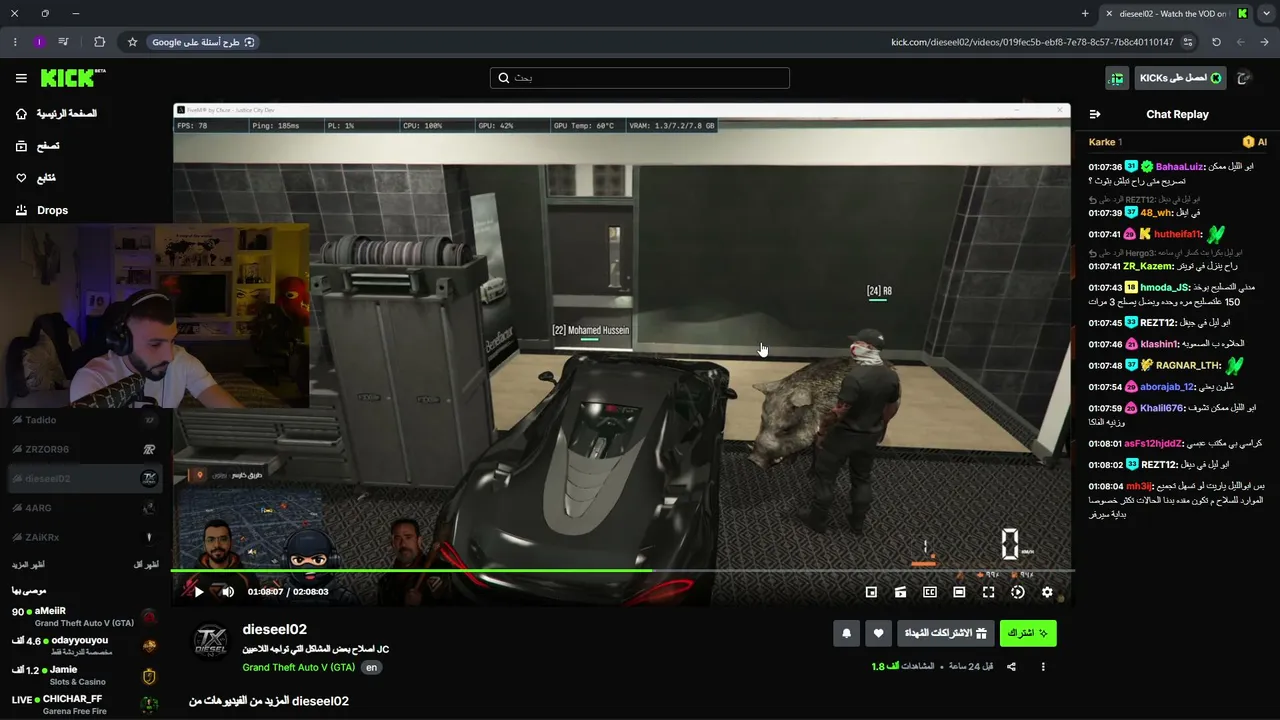Click the gift subscriptions (الاشتراكات المهداة) button
Image resolution: width=1280 pixels, height=720 pixels.
point(945,633)
